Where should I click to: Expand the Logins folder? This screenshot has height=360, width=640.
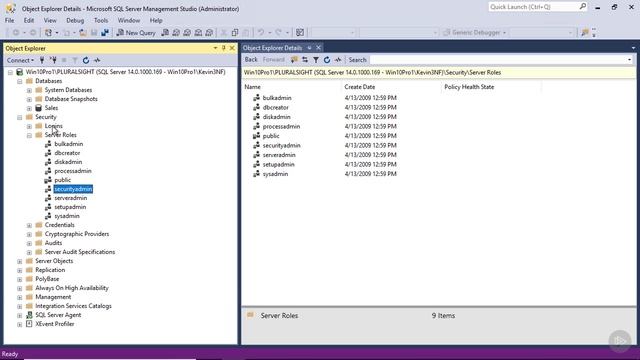[x=29, y=126]
